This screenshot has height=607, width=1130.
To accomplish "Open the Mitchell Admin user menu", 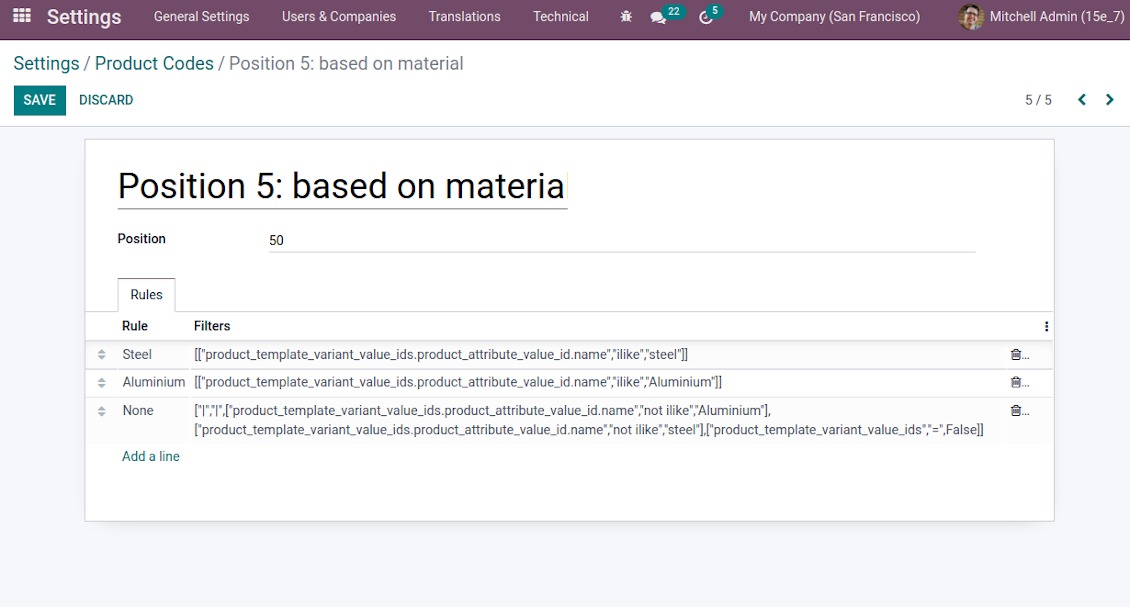I will click(1042, 17).
